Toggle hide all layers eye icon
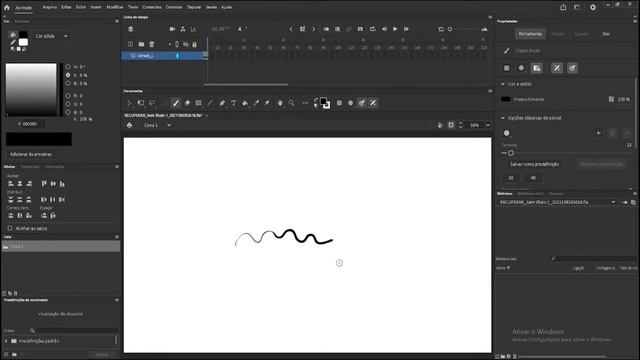640x360 pixels. coord(186,44)
